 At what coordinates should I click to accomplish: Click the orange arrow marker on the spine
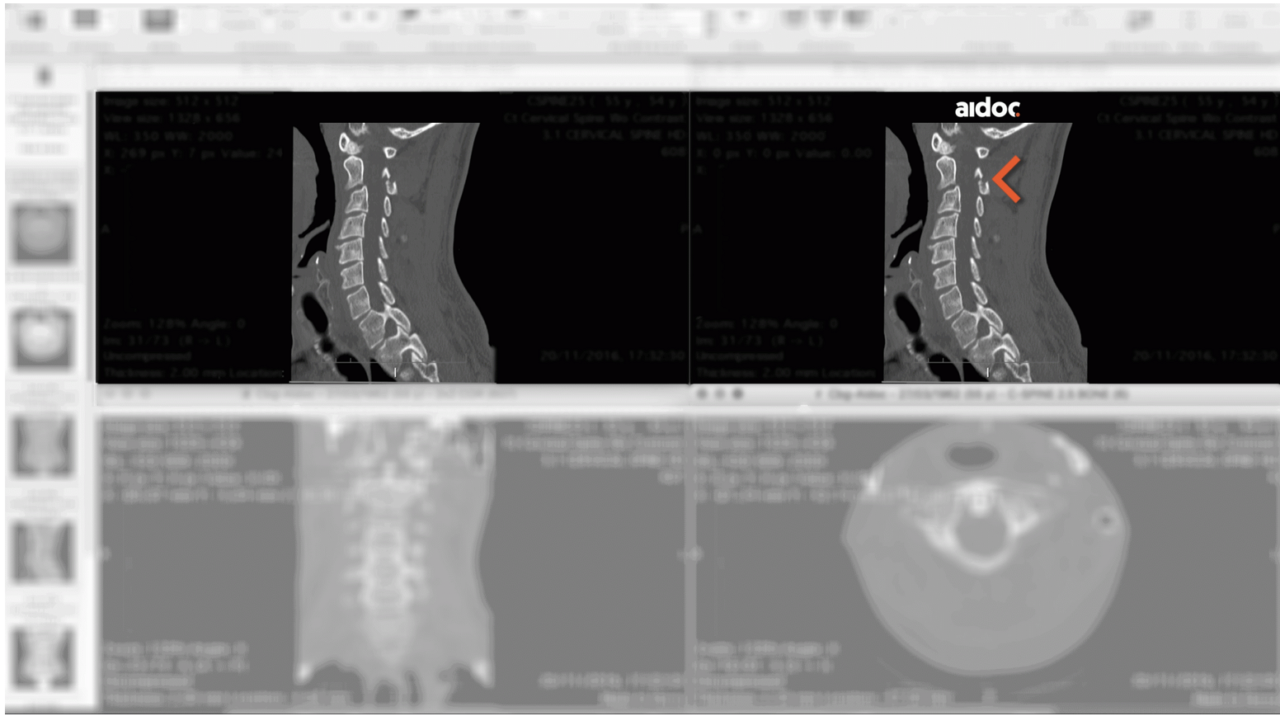pyautogui.click(x=1006, y=180)
